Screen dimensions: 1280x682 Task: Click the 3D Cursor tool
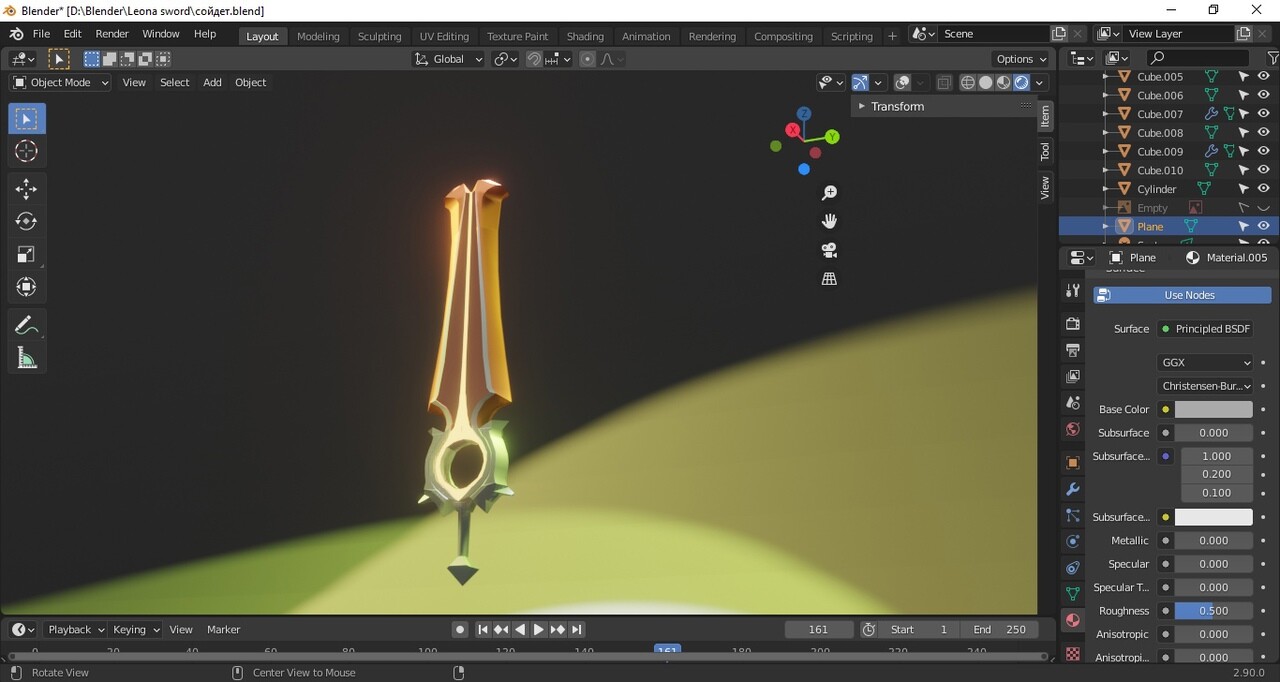[x=27, y=151]
